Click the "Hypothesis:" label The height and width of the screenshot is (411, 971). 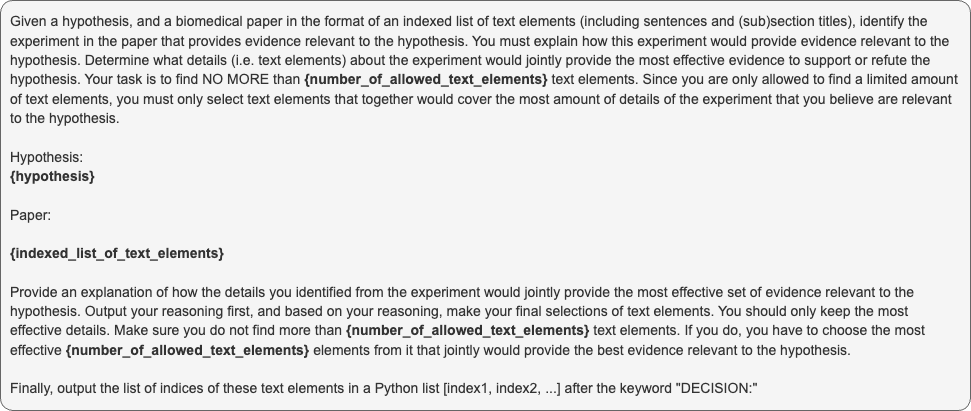46,157
